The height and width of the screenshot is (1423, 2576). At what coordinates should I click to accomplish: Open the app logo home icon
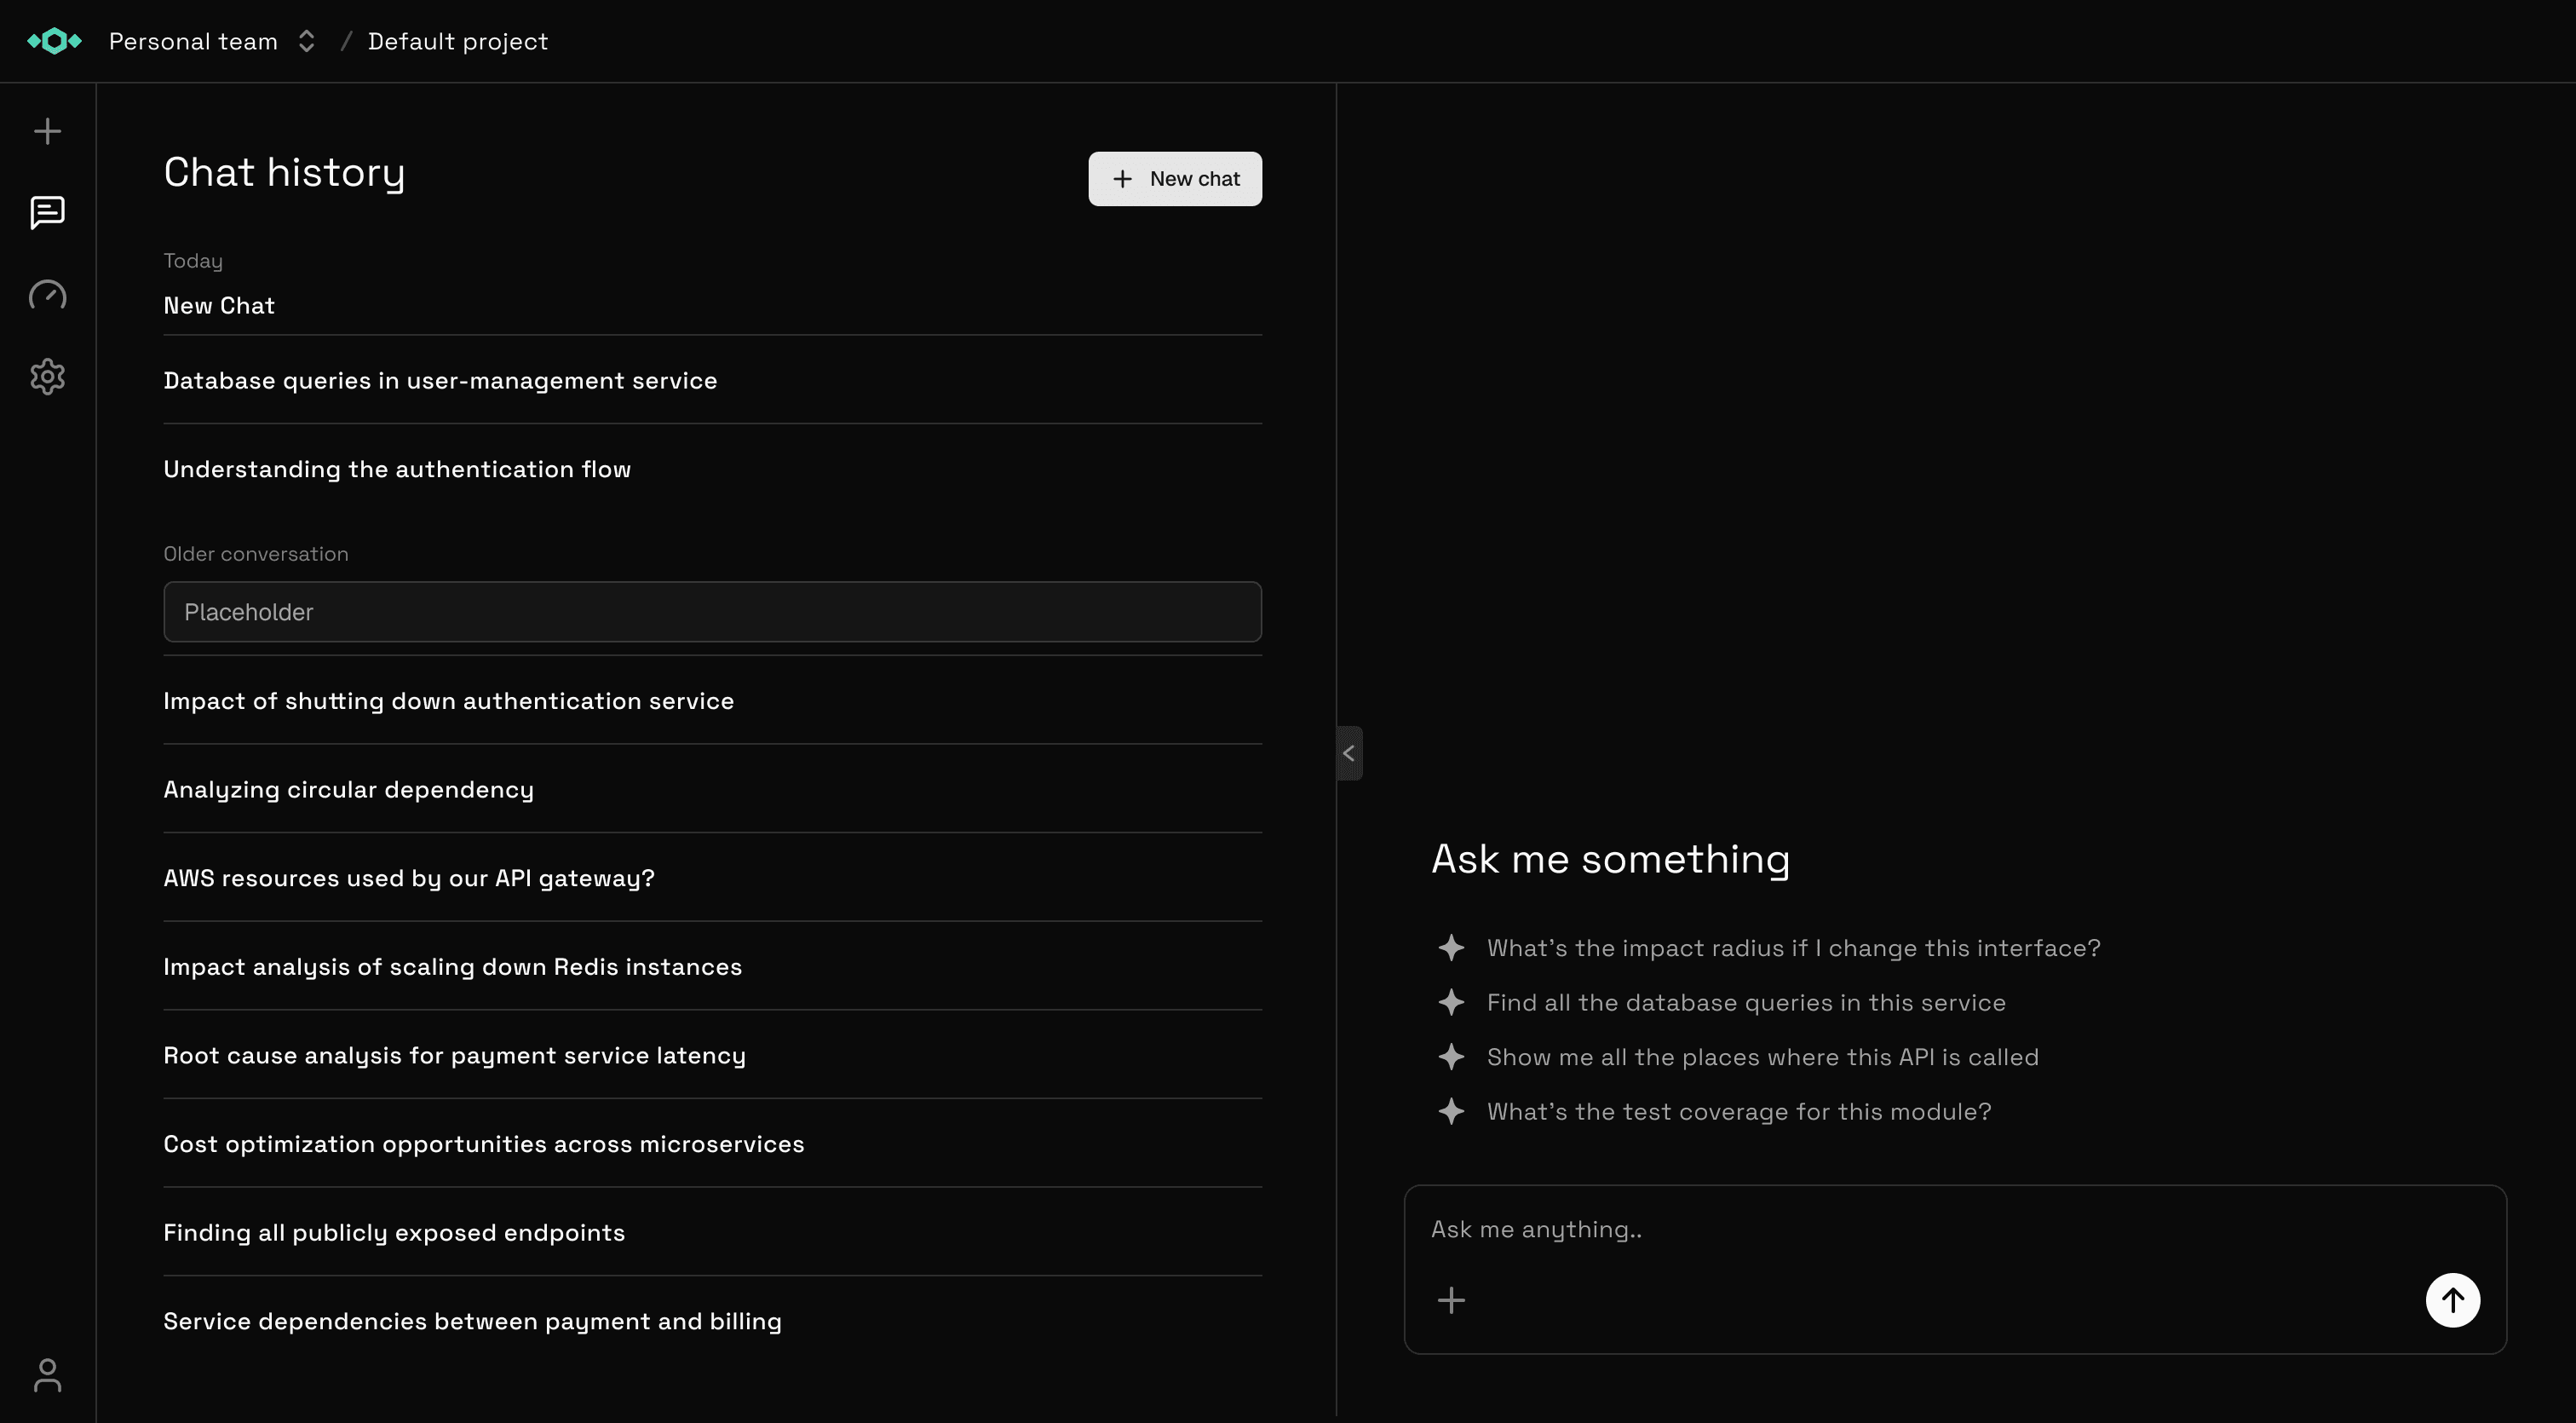[55, 41]
